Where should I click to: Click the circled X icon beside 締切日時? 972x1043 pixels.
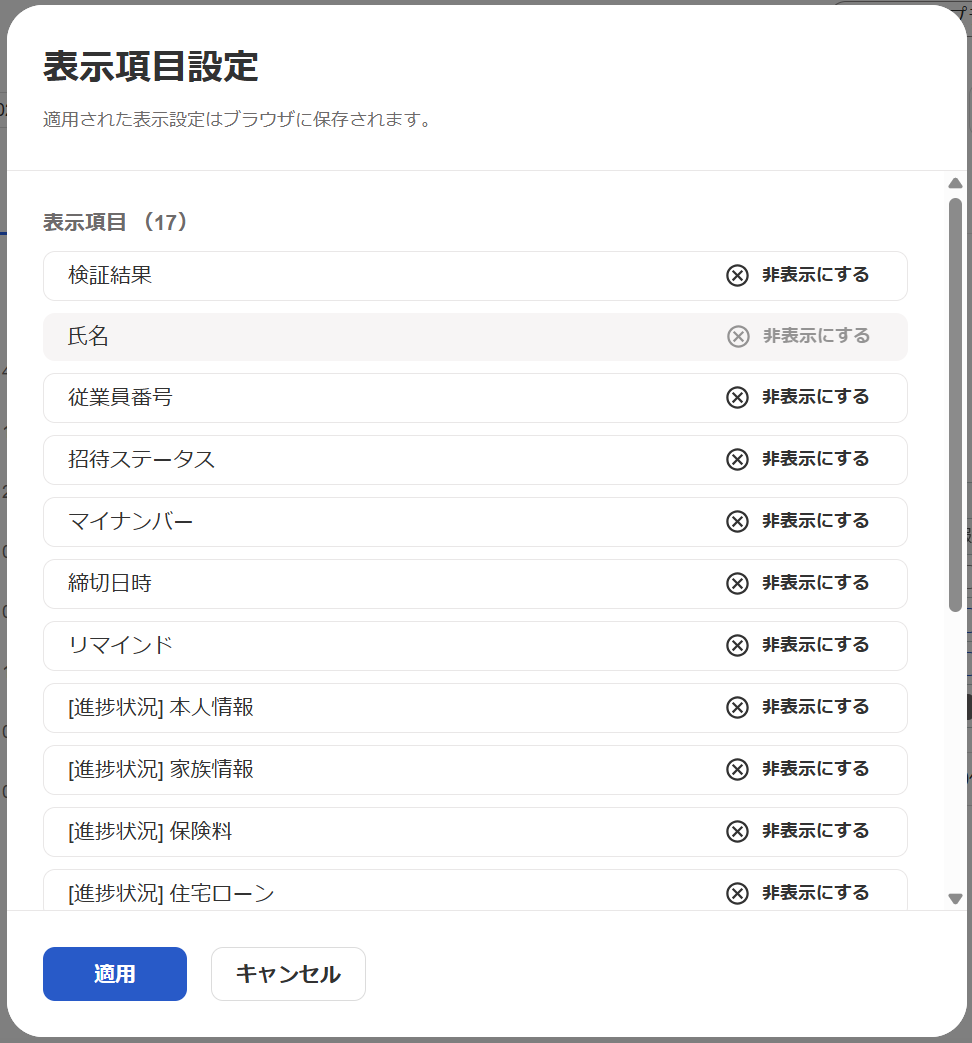737,583
